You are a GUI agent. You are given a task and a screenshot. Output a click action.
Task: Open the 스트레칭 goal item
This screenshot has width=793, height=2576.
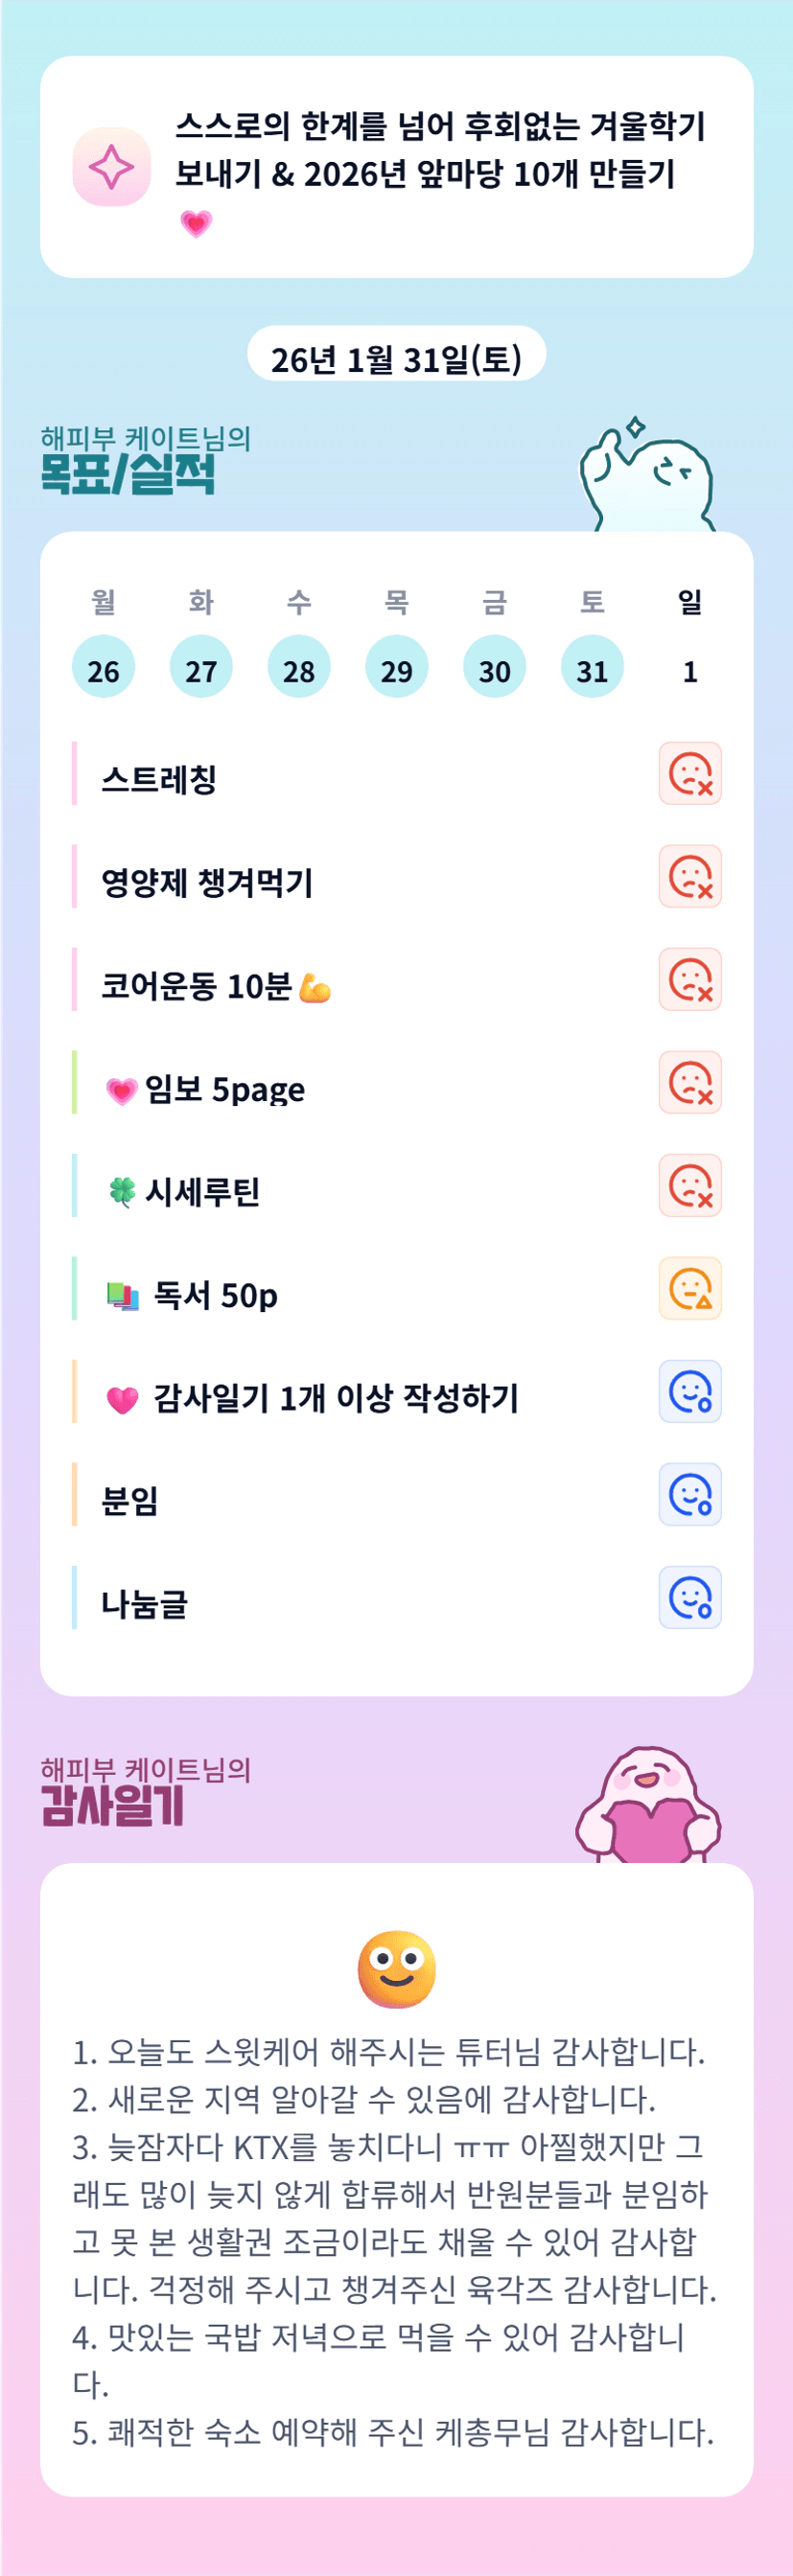click(160, 779)
